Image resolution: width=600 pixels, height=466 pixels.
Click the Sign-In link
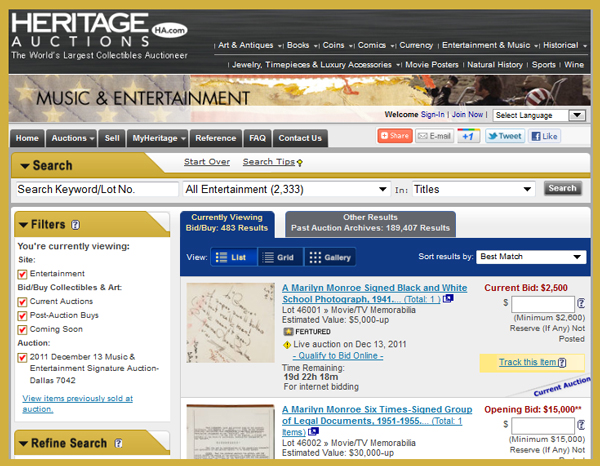coord(432,114)
